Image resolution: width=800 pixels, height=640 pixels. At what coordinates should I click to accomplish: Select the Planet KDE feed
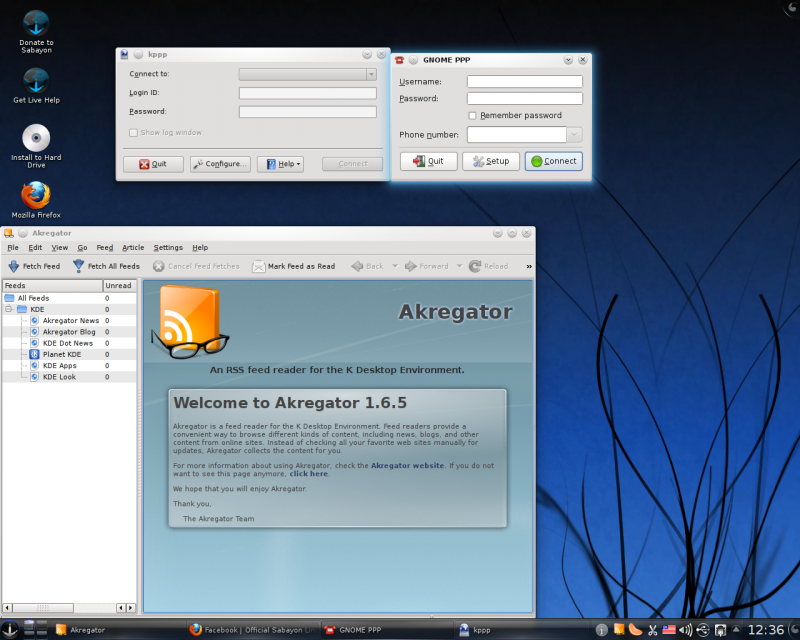pyautogui.click(x=61, y=354)
